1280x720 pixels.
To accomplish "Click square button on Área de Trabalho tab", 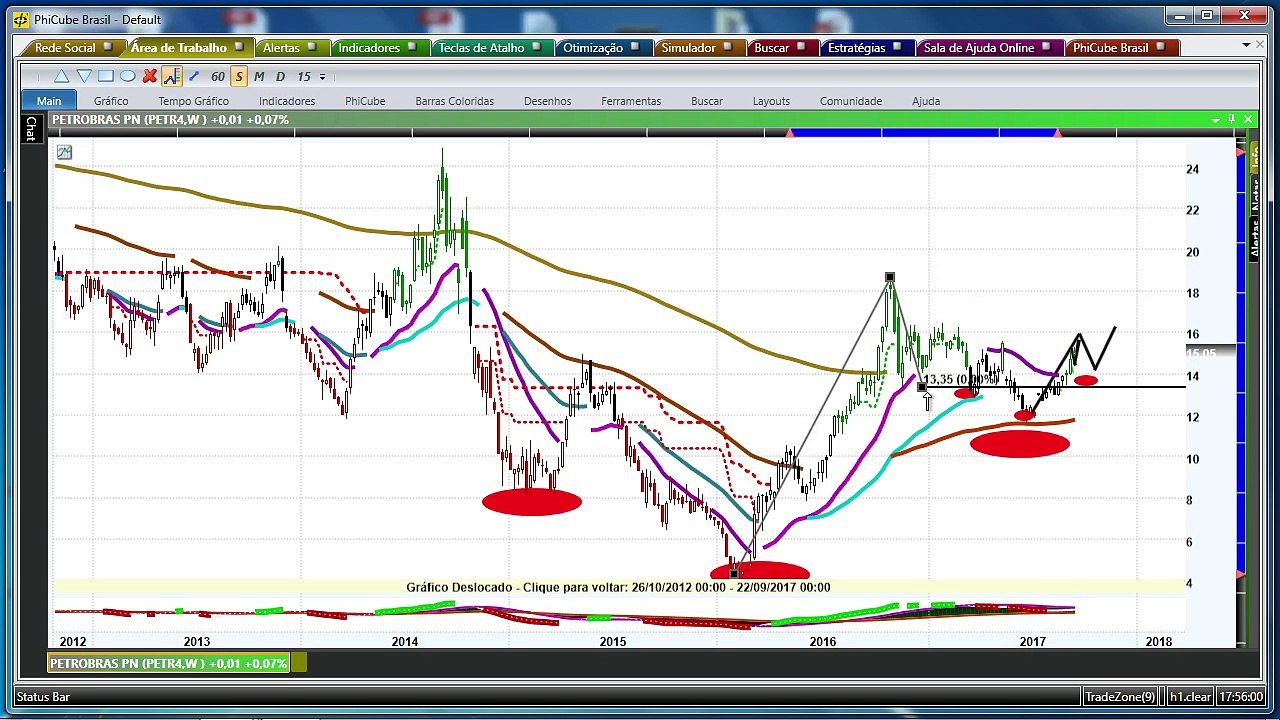I will tap(238, 47).
